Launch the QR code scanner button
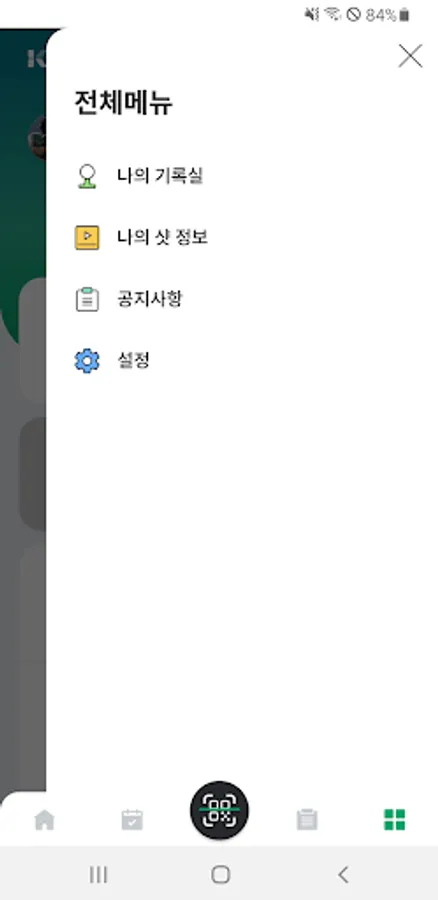438x900 pixels. (219, 810)
